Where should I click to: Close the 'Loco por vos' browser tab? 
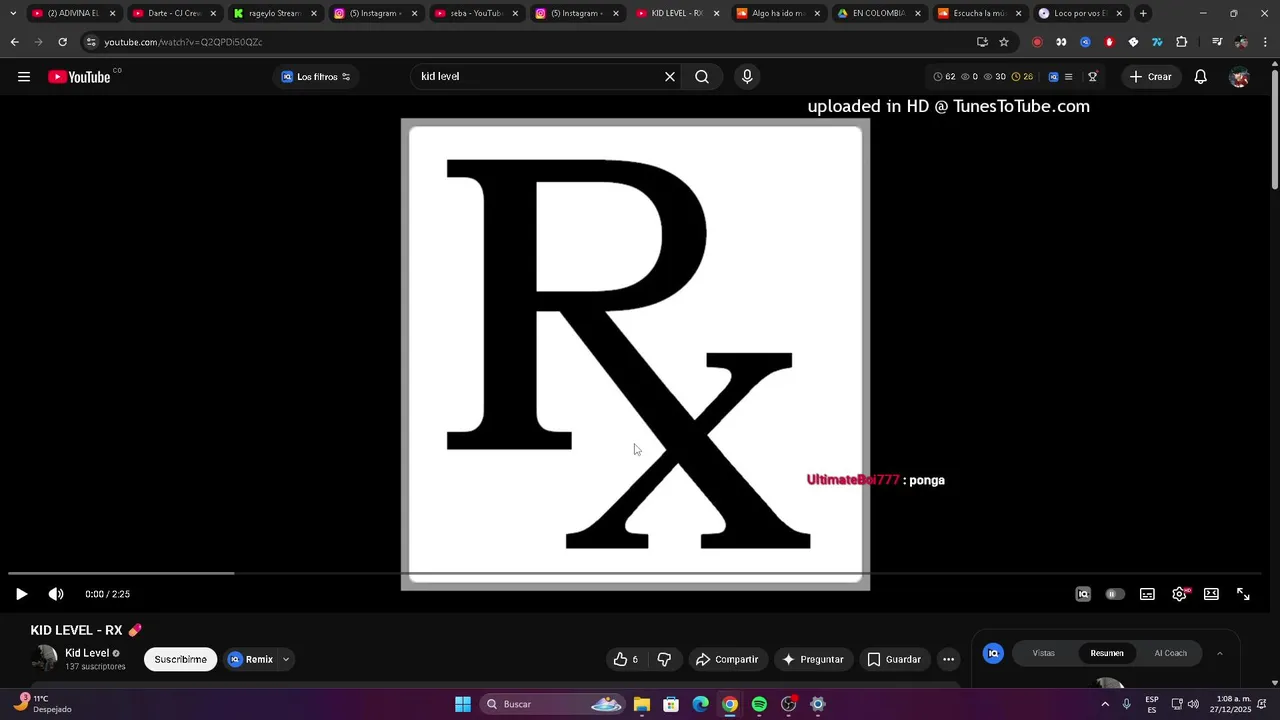pos(1119,13)
